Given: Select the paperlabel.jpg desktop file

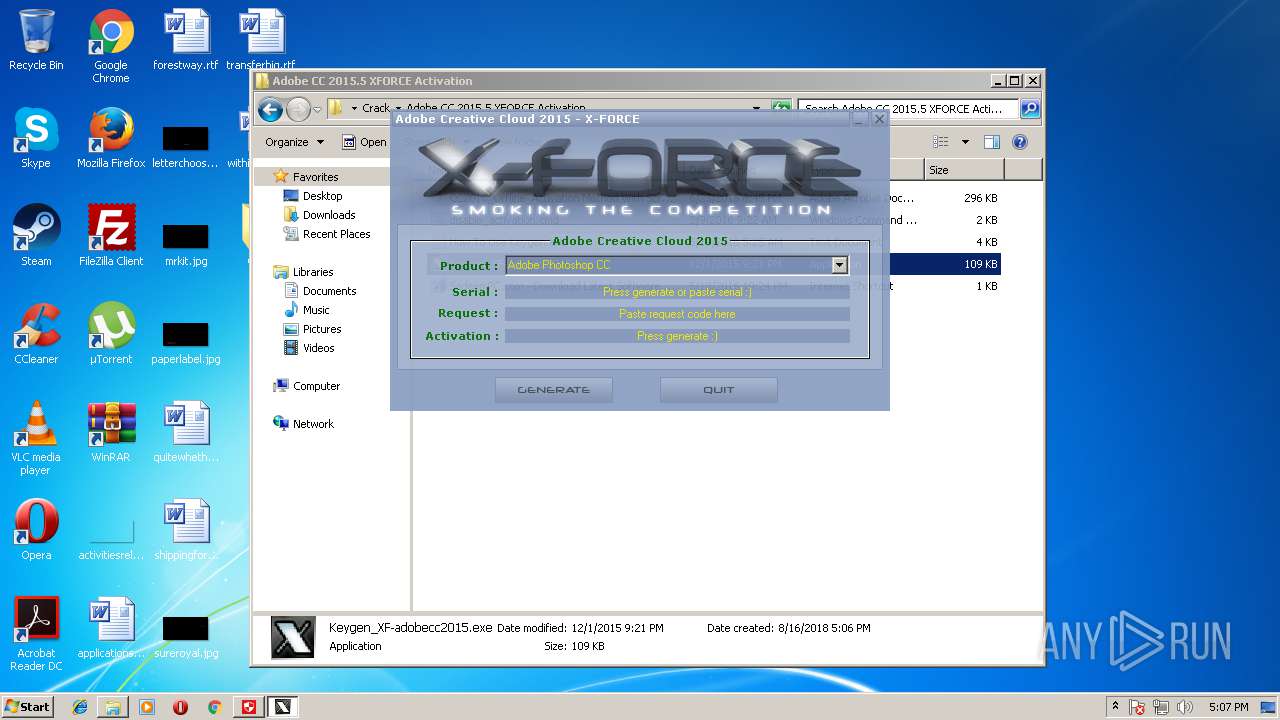Looking at the screenshot, I should coord(186,342).
